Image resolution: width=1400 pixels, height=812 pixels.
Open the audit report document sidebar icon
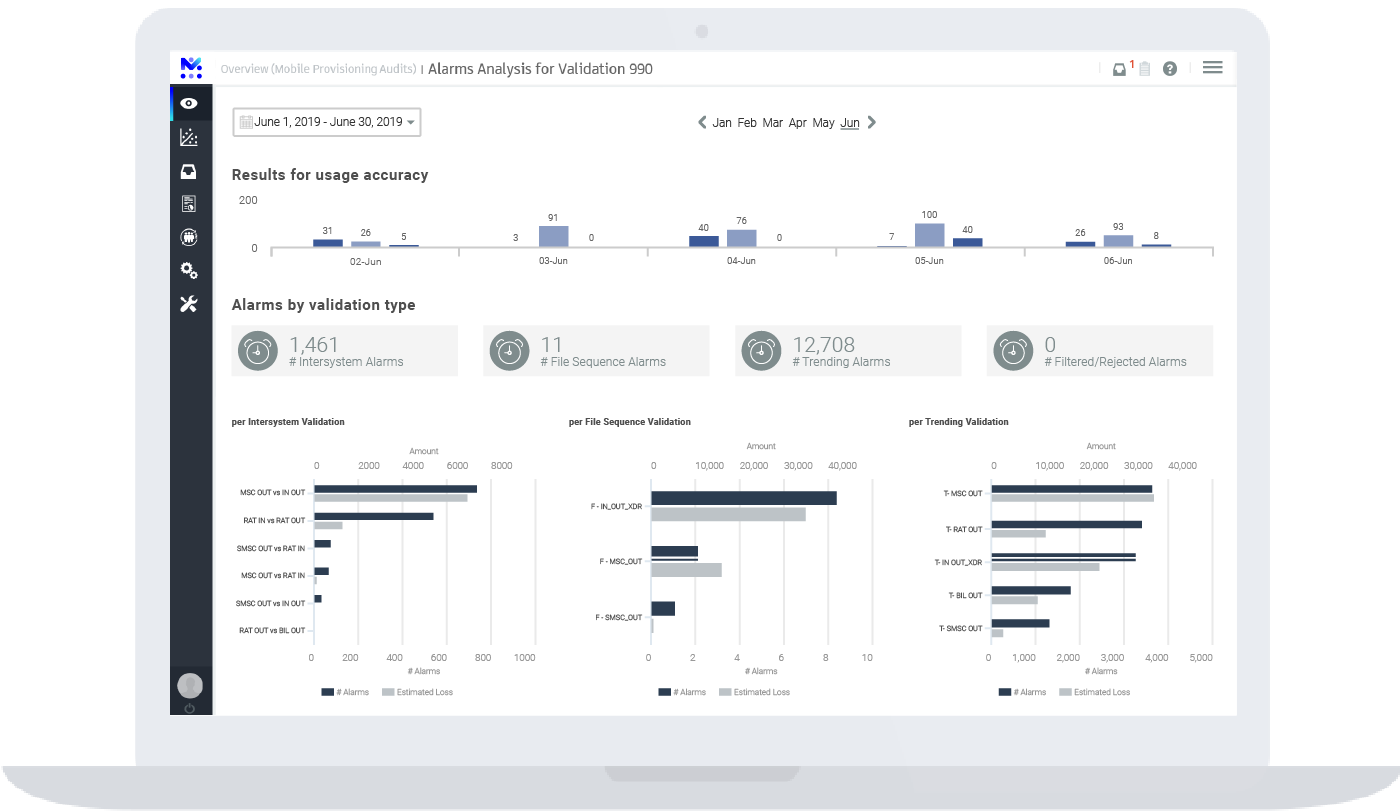[x=189, y=203]
